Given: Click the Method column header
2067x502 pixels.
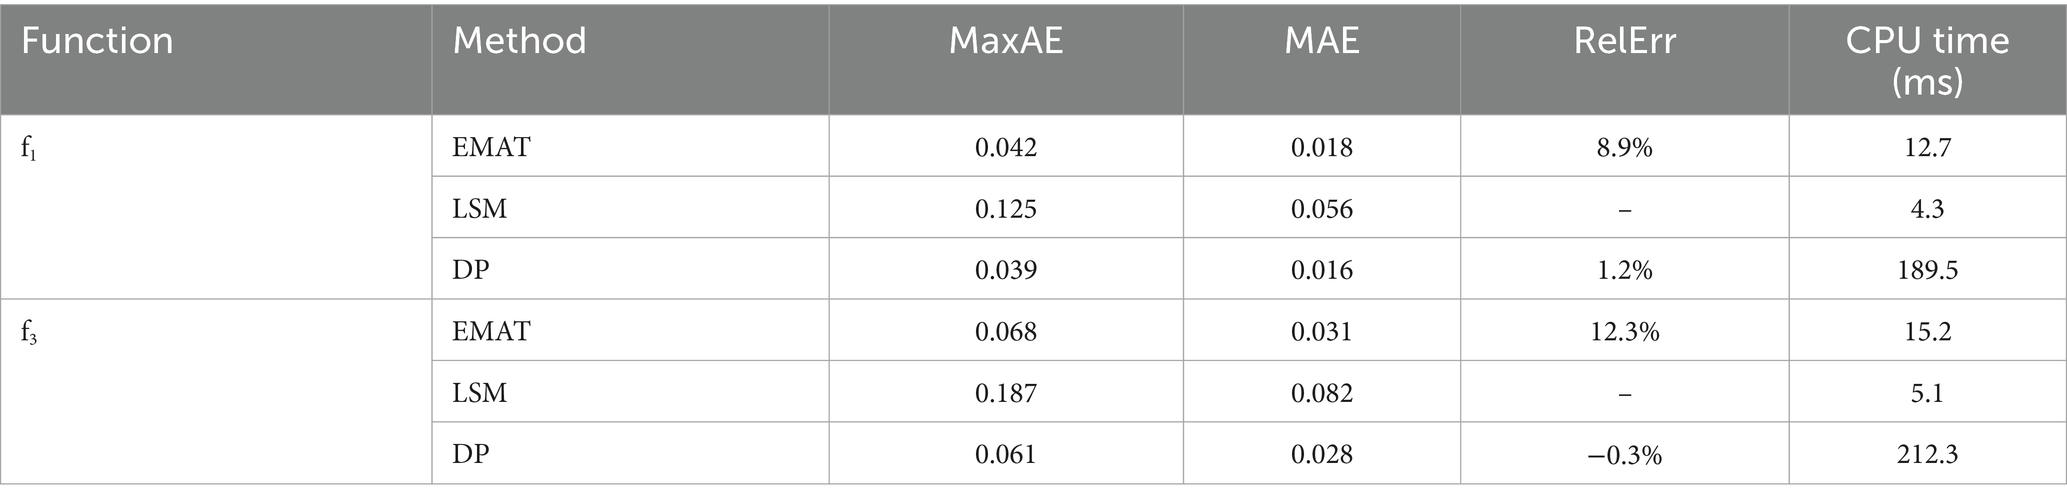Looking at the screenshot, I should click(x=519, y=41).
